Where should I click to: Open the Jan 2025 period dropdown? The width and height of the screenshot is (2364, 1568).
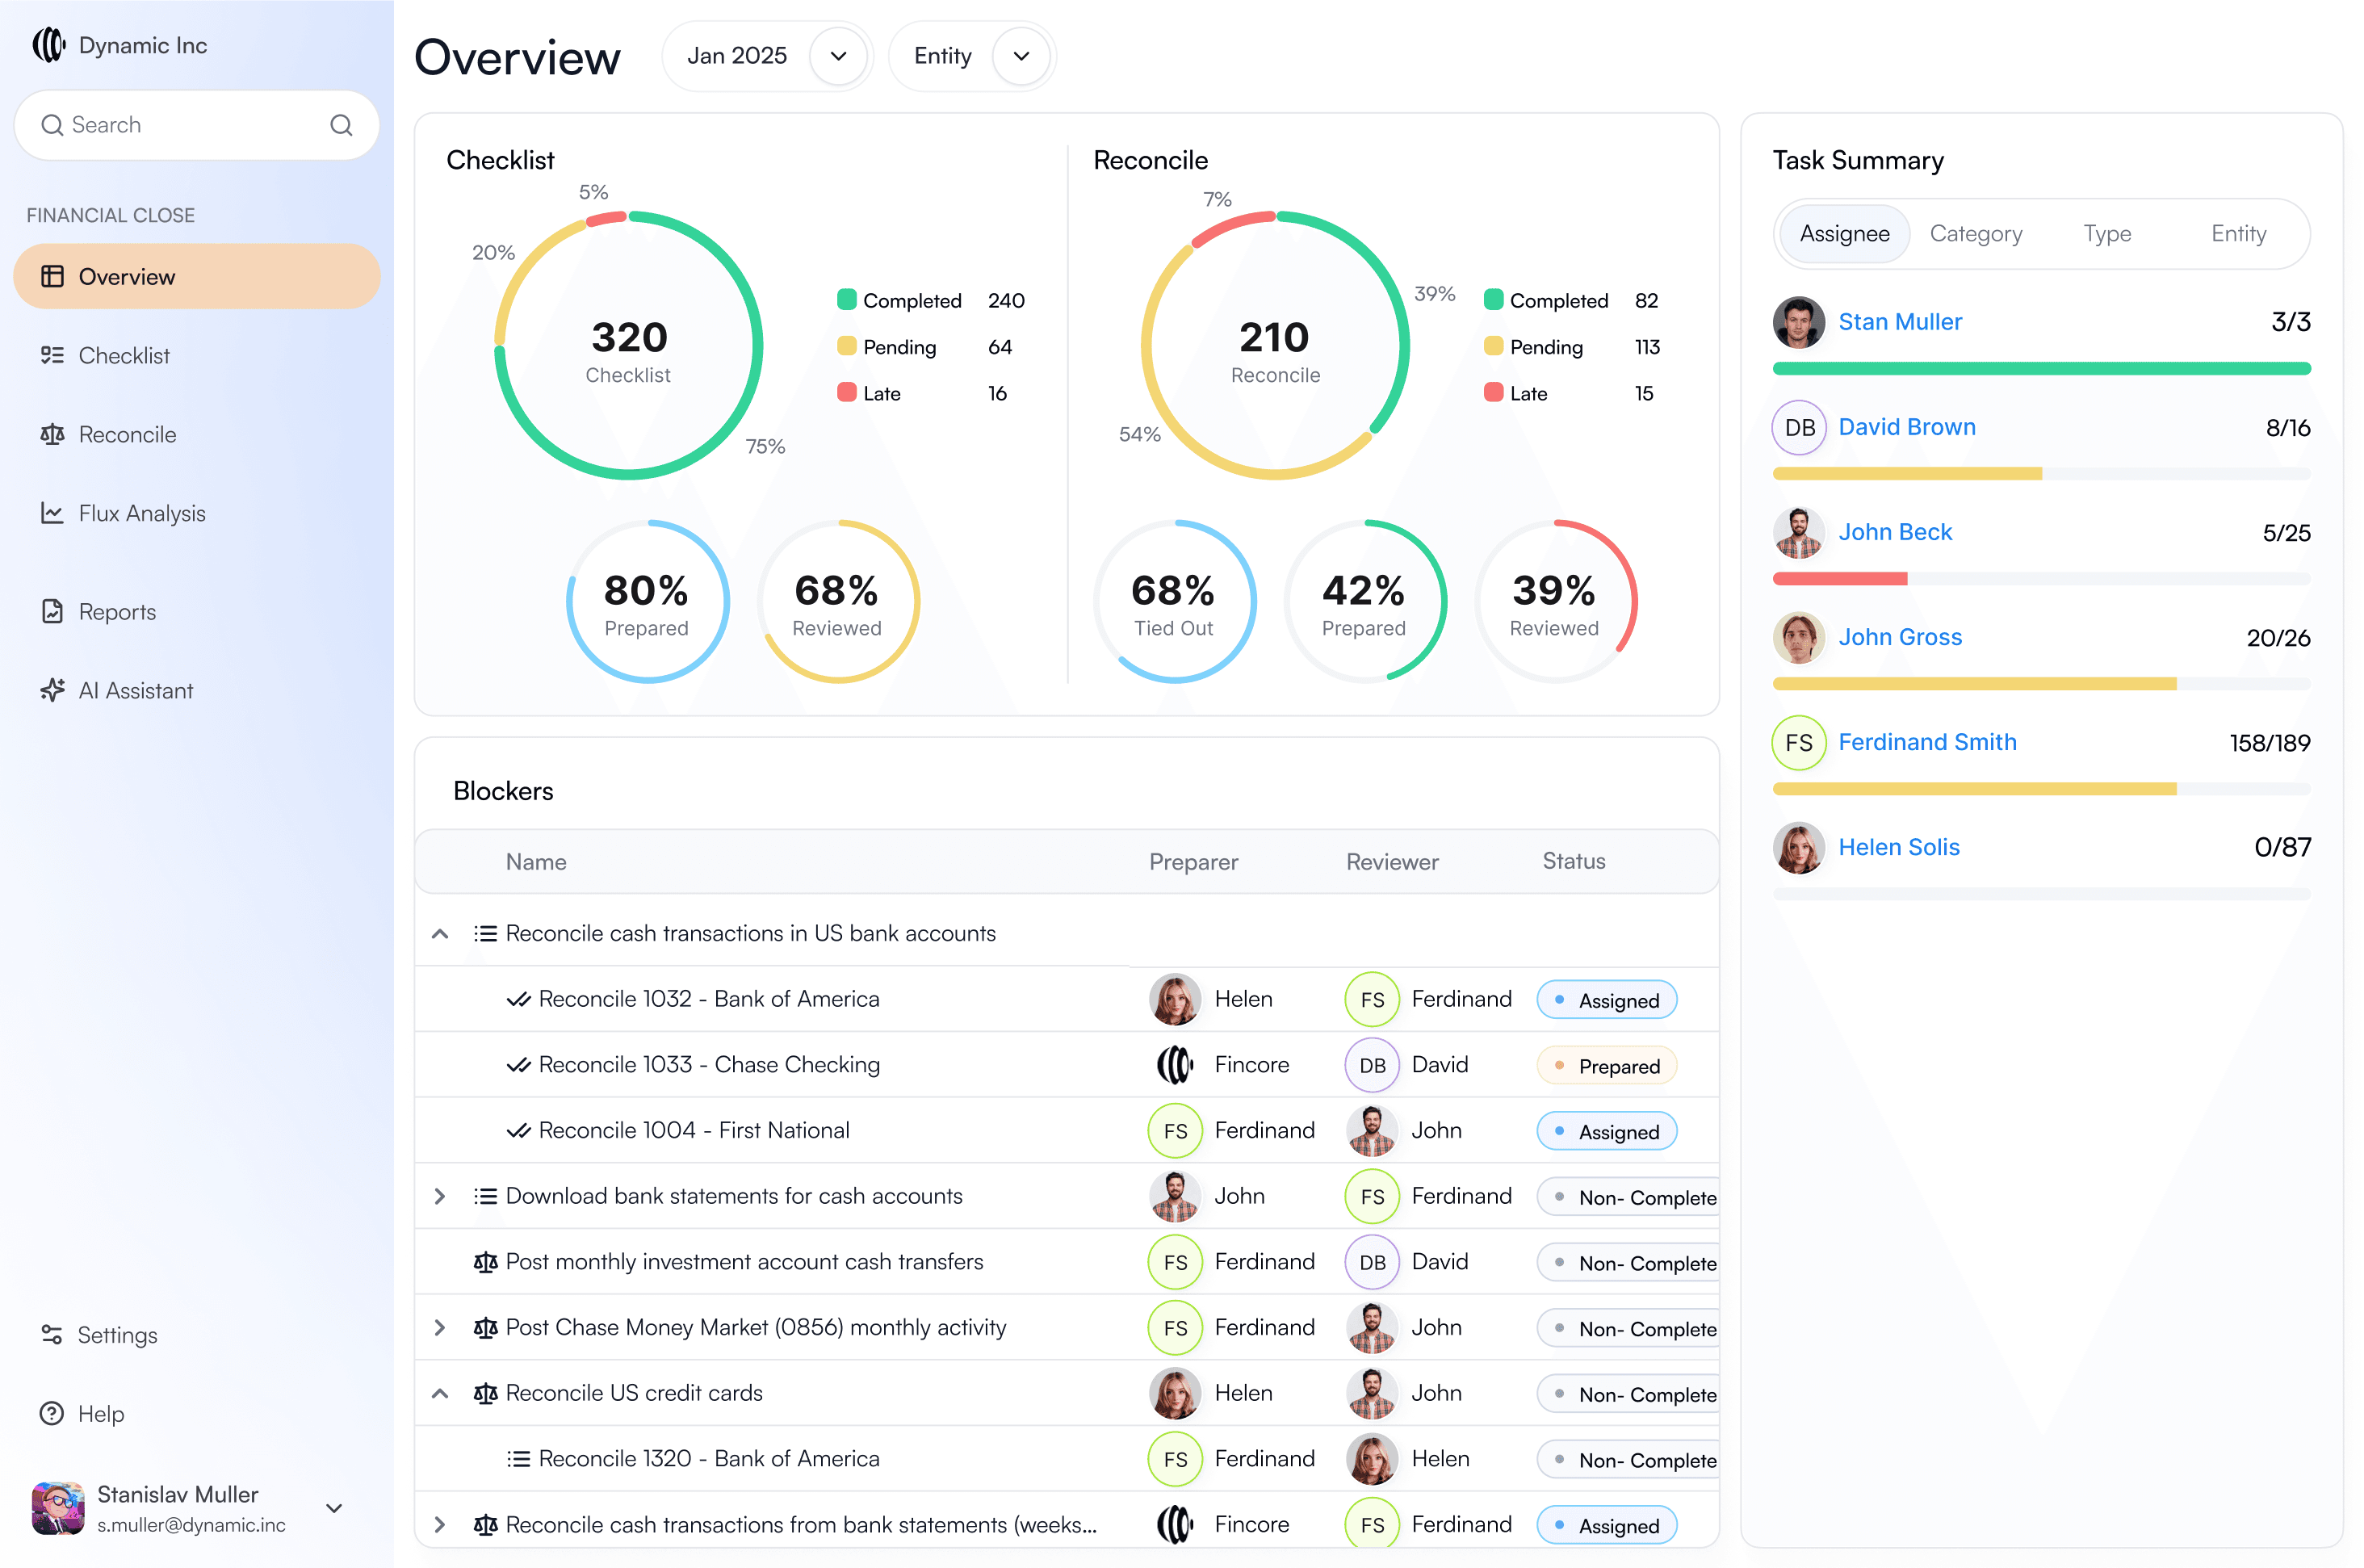[838, 56]
